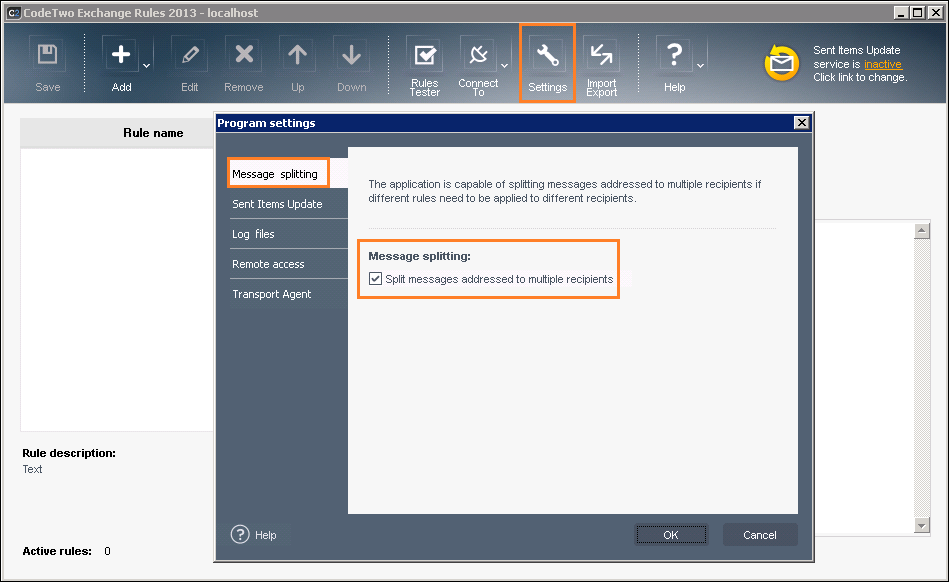This screenshot has width=949, height=582.
Task: Minimize the CodeTwo Exchange Rules window
Action: 901,13
